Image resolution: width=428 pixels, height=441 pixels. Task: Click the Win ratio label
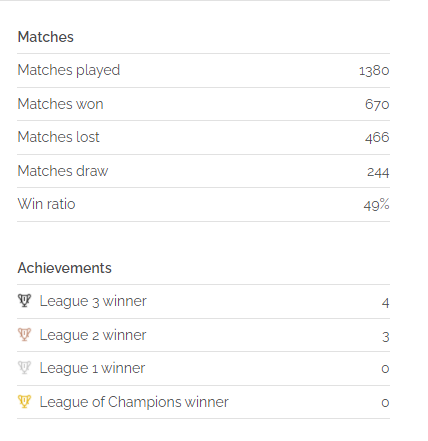[x=46, y=204]
